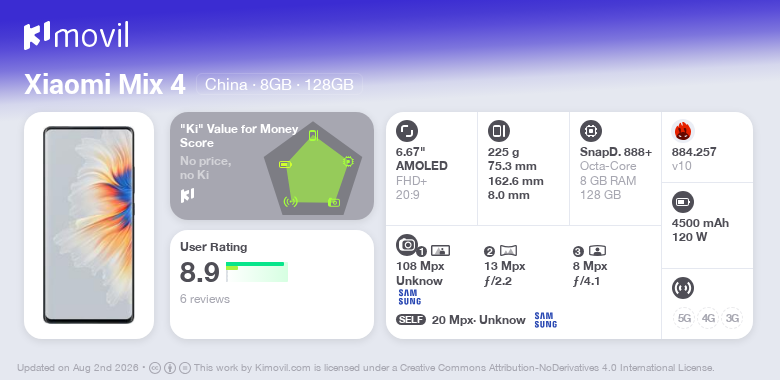Image resolution: width=780 pixels, height=380 pixels.
Task: Select the 5G network badge
Action: tap(684, 318)
